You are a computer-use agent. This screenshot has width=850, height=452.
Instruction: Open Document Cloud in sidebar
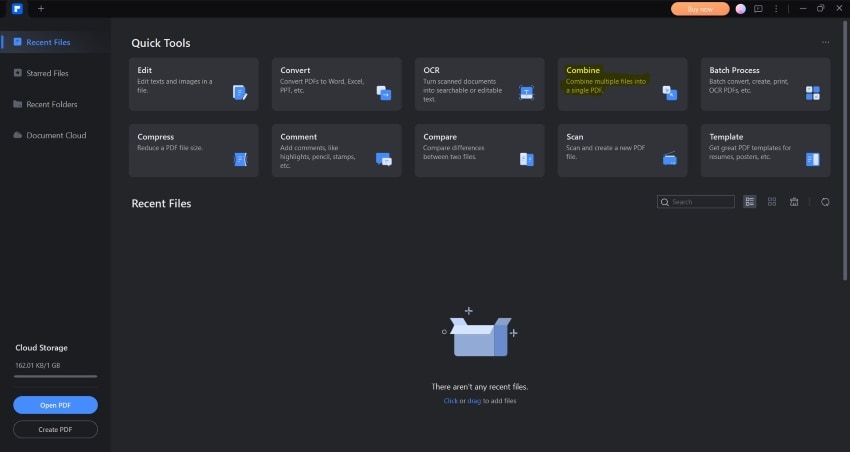56,135
